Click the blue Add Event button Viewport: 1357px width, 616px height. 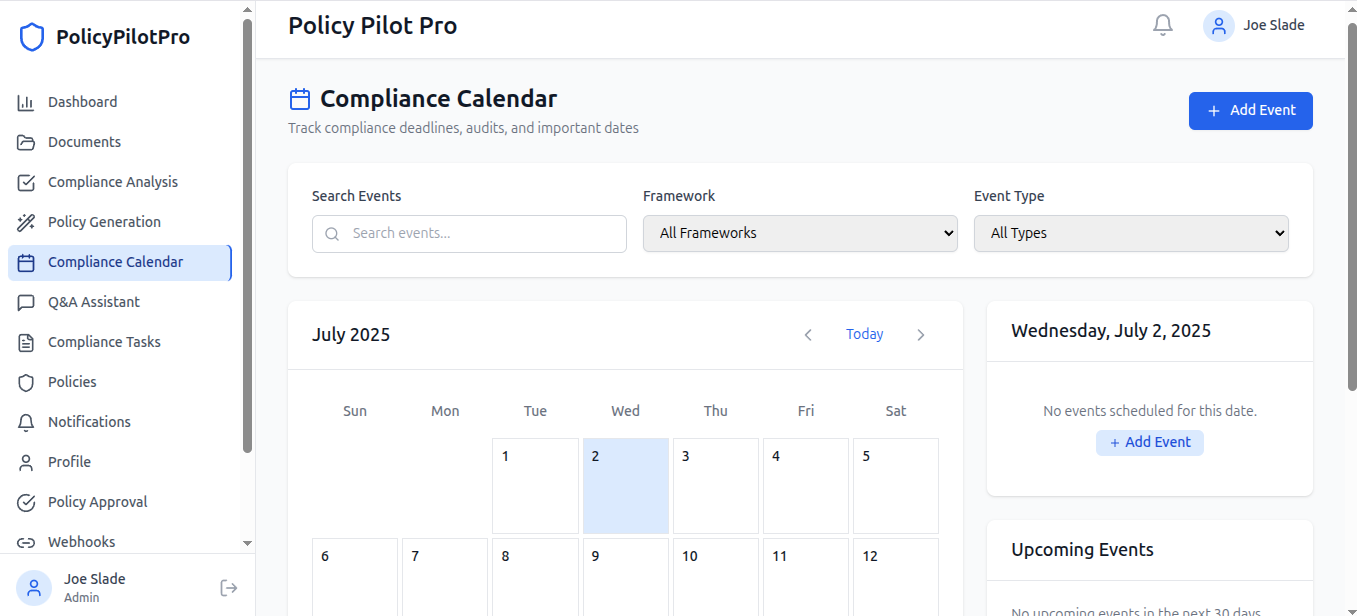pos(1250,111)
